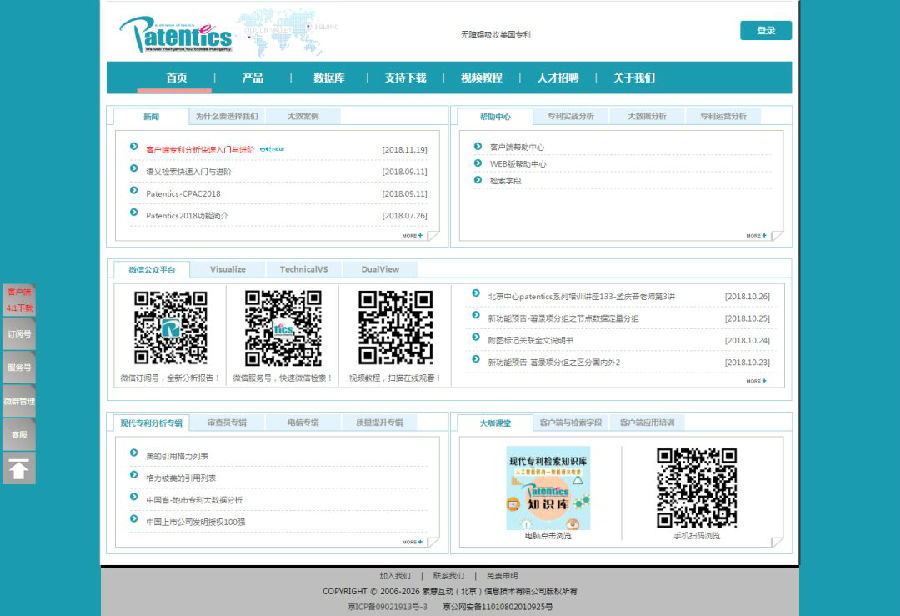
Task: Click bullet icon beside Patentics-CPAC2018 news item
Action: coord(134,193)
